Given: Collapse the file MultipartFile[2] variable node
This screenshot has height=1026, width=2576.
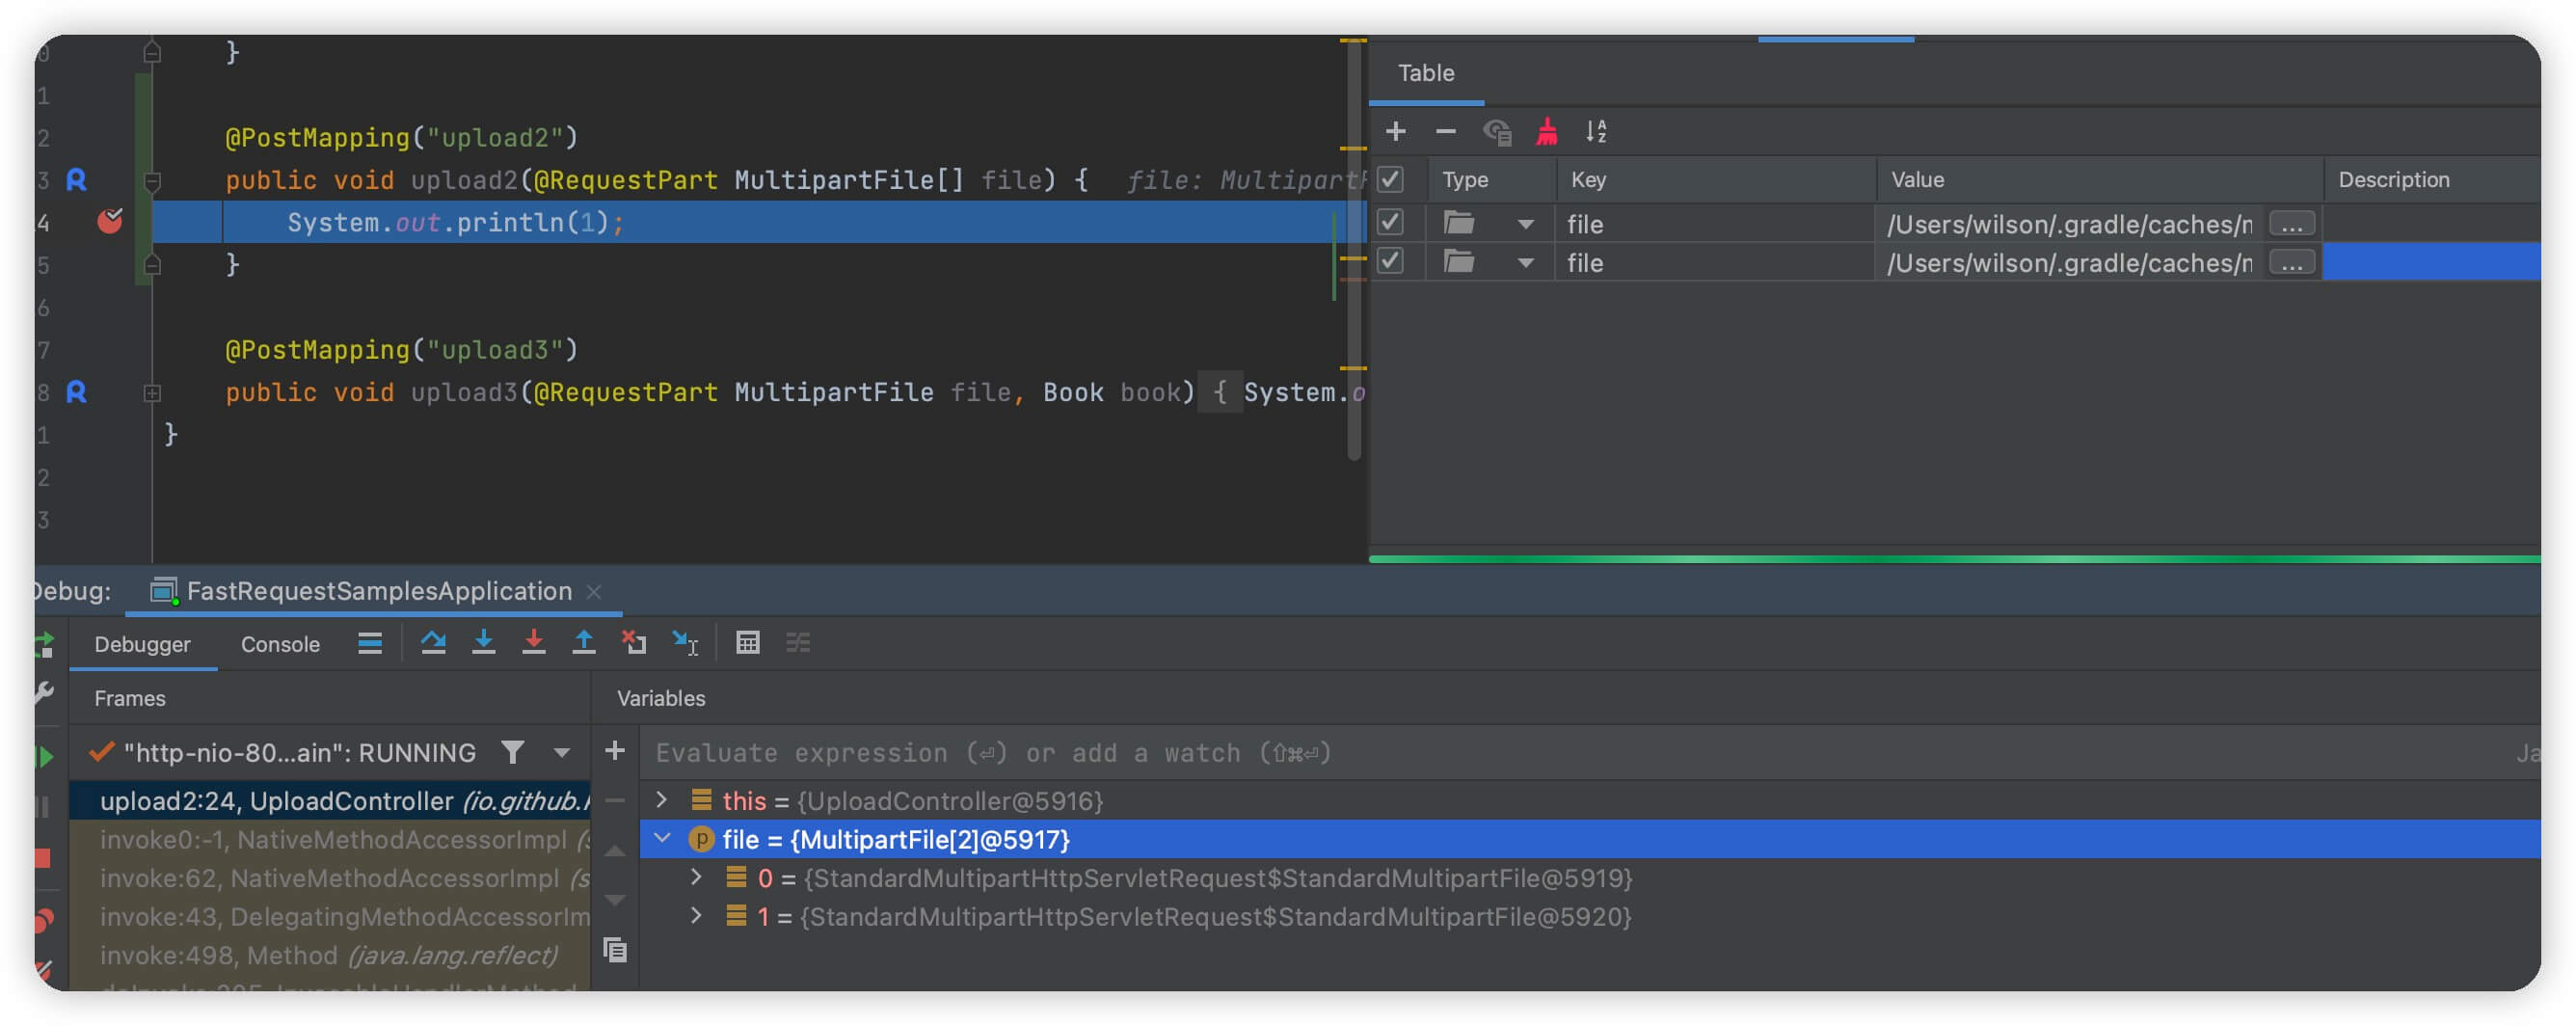Looking at the screenshot, I should pos(661,839).
